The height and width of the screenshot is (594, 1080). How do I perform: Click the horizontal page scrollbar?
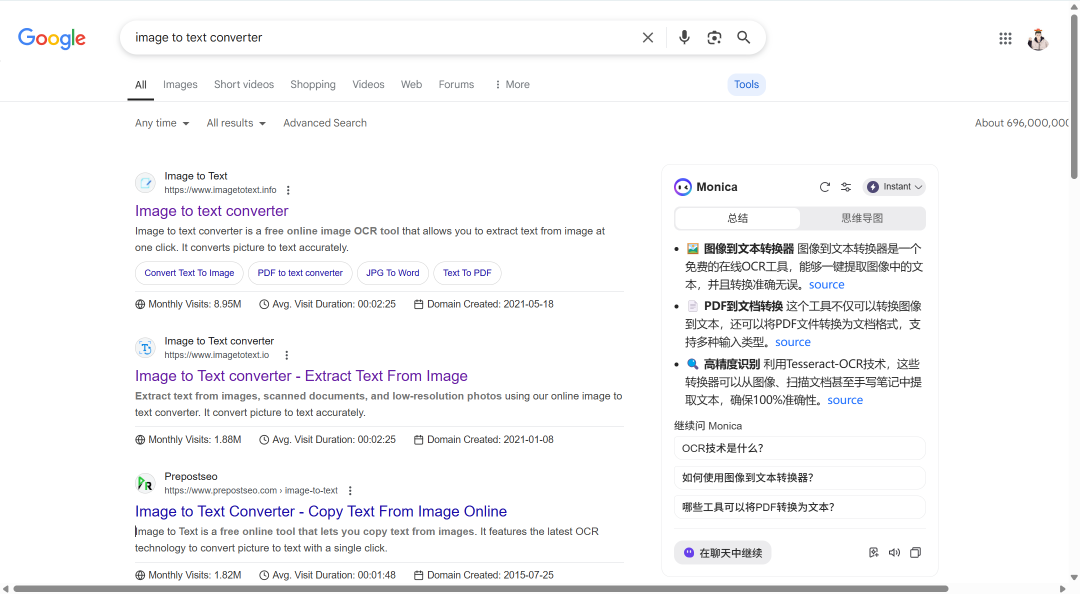(x=480, y=589)
